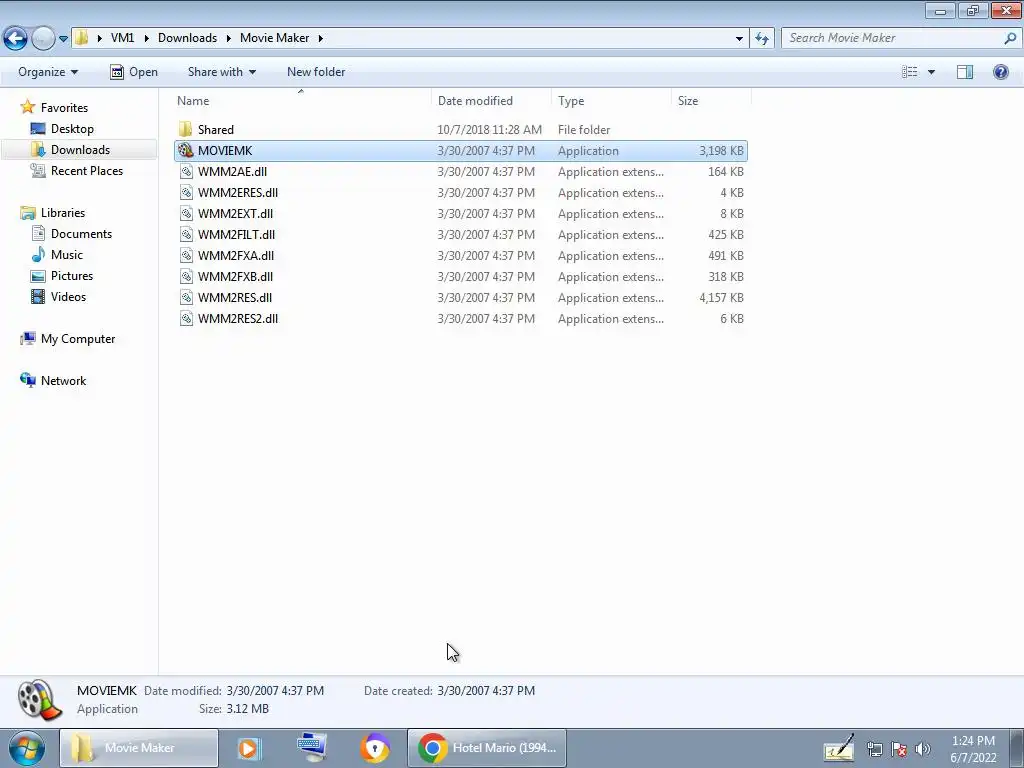
Task: Open the Music library
Action: pyautogui.click(x=57, y=255)
